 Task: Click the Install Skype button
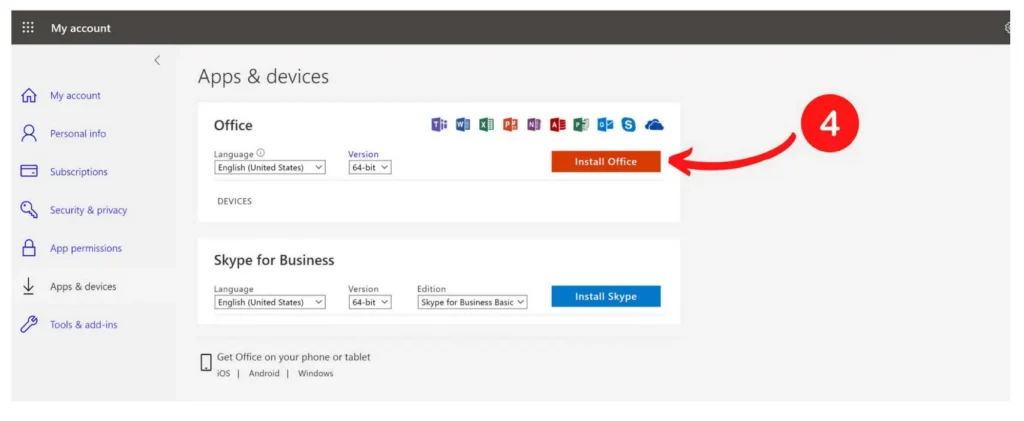605,296
